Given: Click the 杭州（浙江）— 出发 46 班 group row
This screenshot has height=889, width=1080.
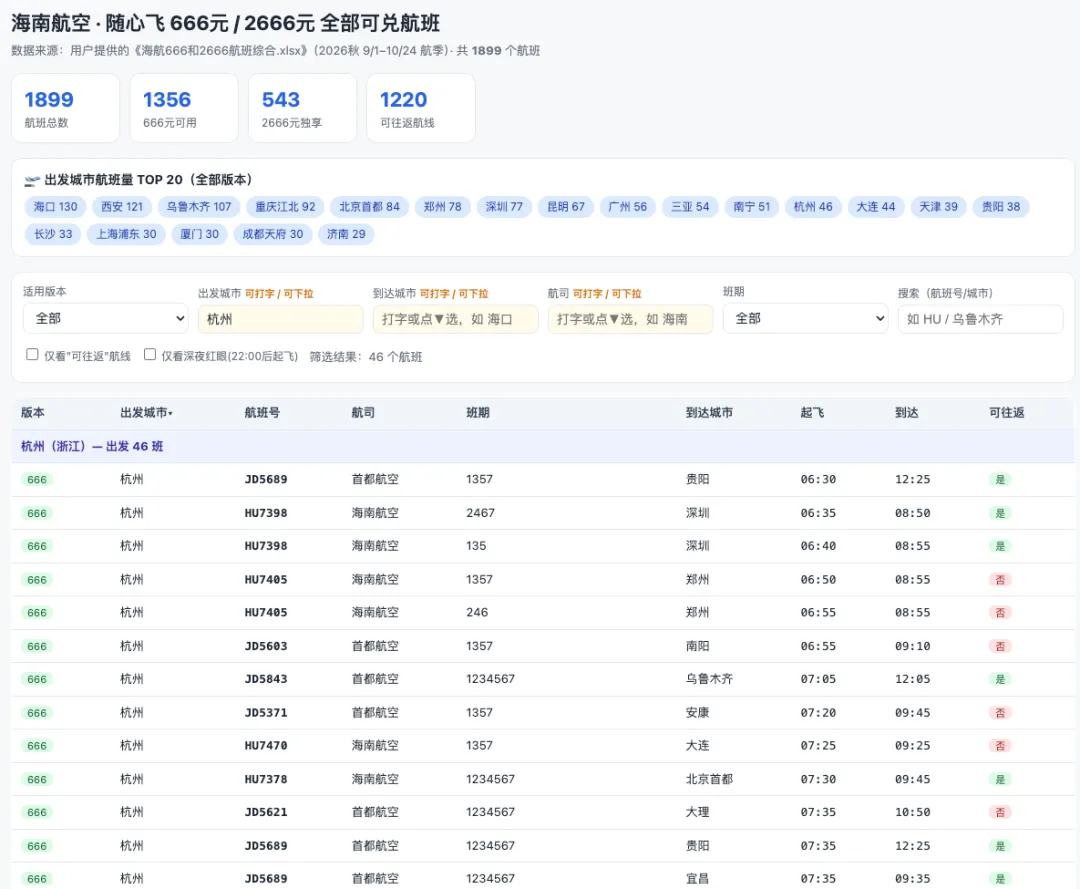Looking at the screenshot, I should [542, 446].
